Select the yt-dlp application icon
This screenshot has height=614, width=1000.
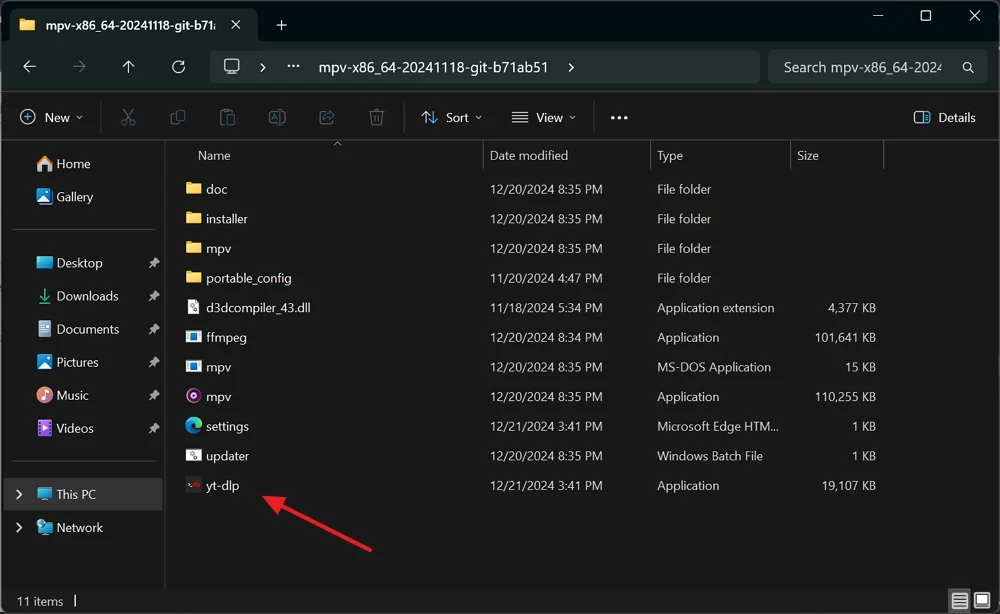coord(193,485)
